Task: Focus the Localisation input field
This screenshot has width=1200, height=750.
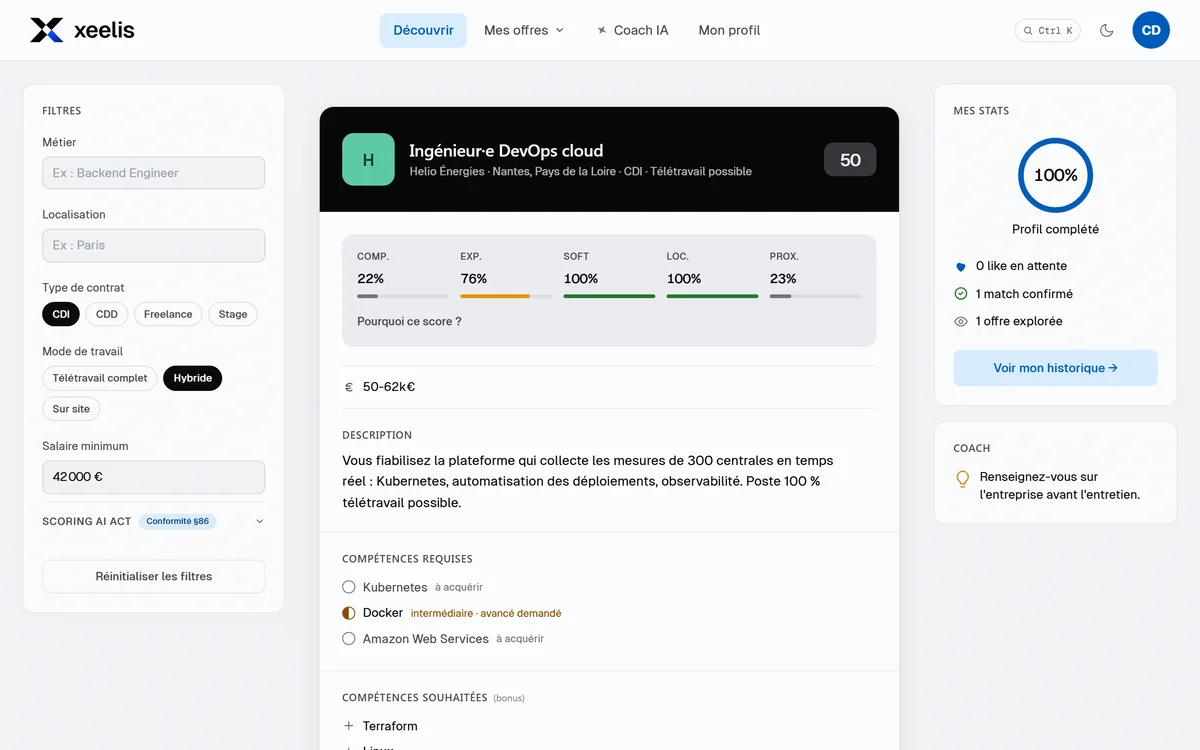Action: point(154,245)
